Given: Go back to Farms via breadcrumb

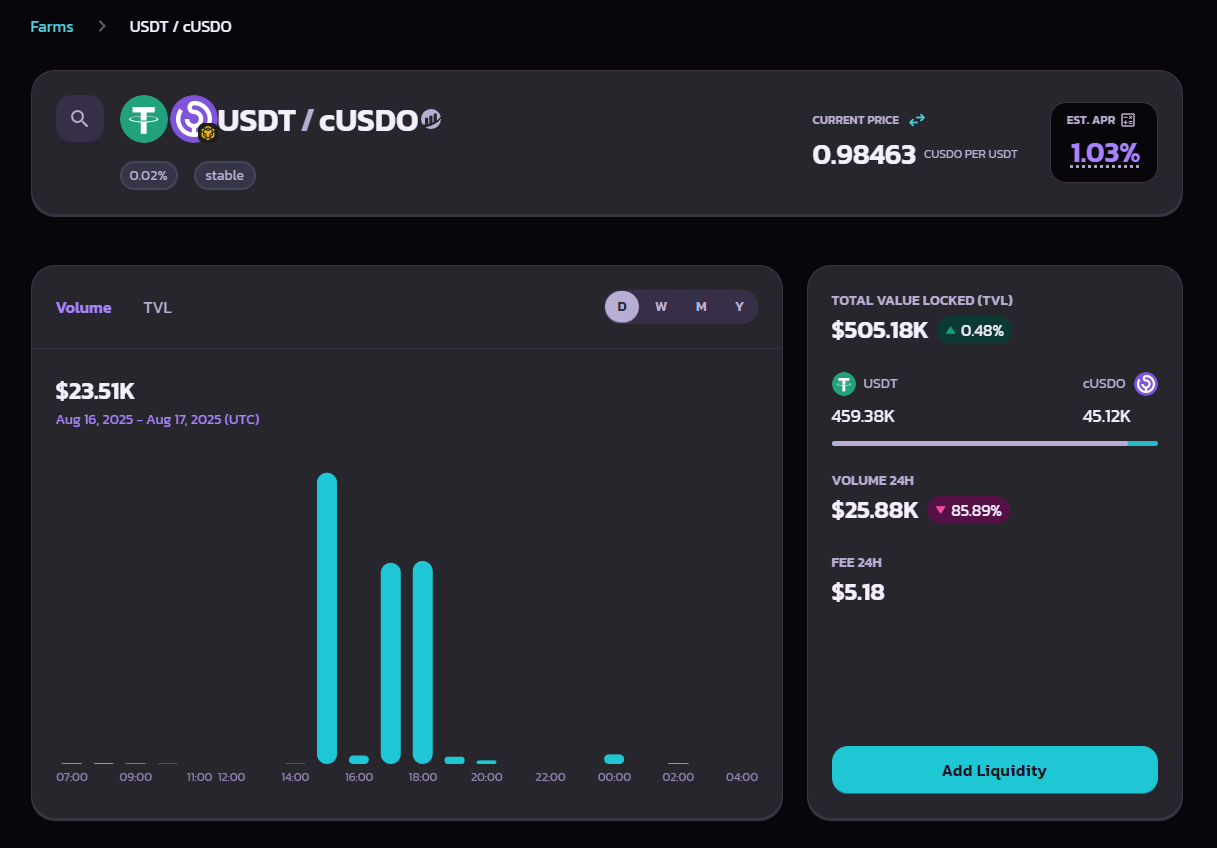Looking at the screenshot, I should pos(52,27).
